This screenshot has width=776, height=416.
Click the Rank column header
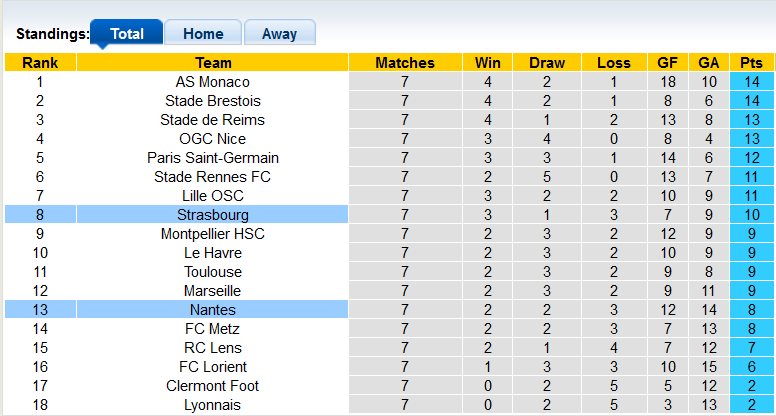pyautogui.click(x=40, y=63)
